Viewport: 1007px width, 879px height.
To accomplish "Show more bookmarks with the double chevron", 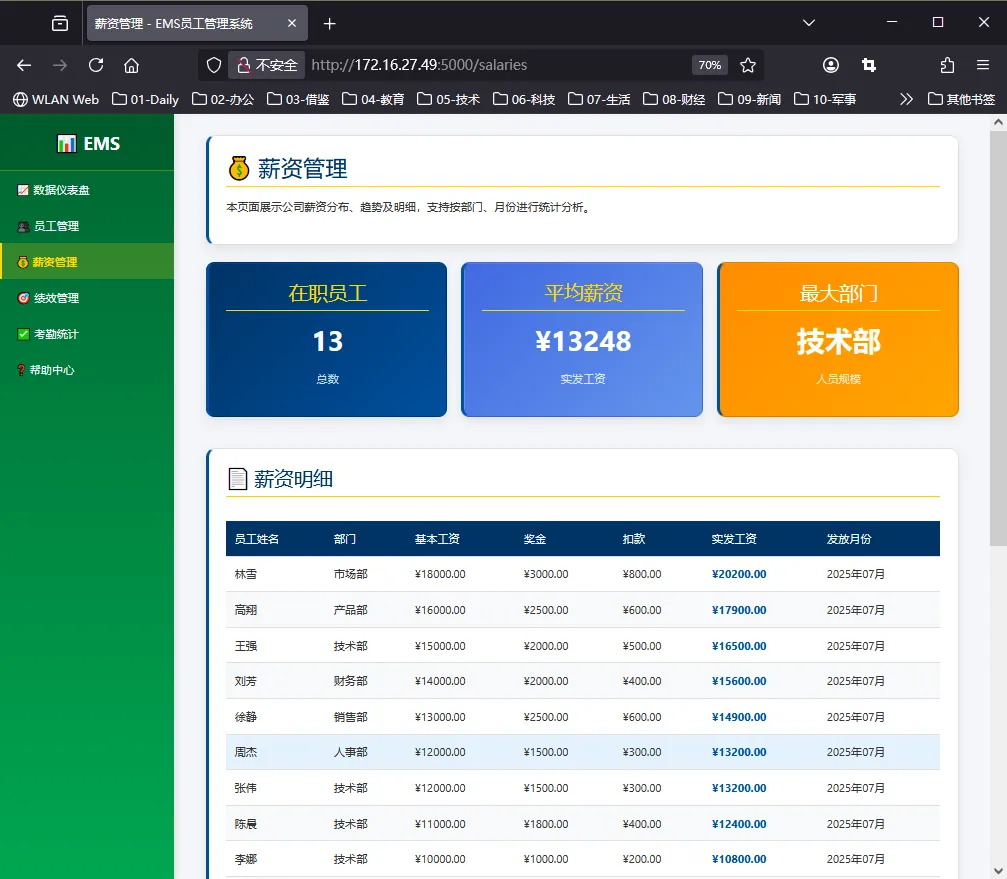I will click(x=906, y=99).
